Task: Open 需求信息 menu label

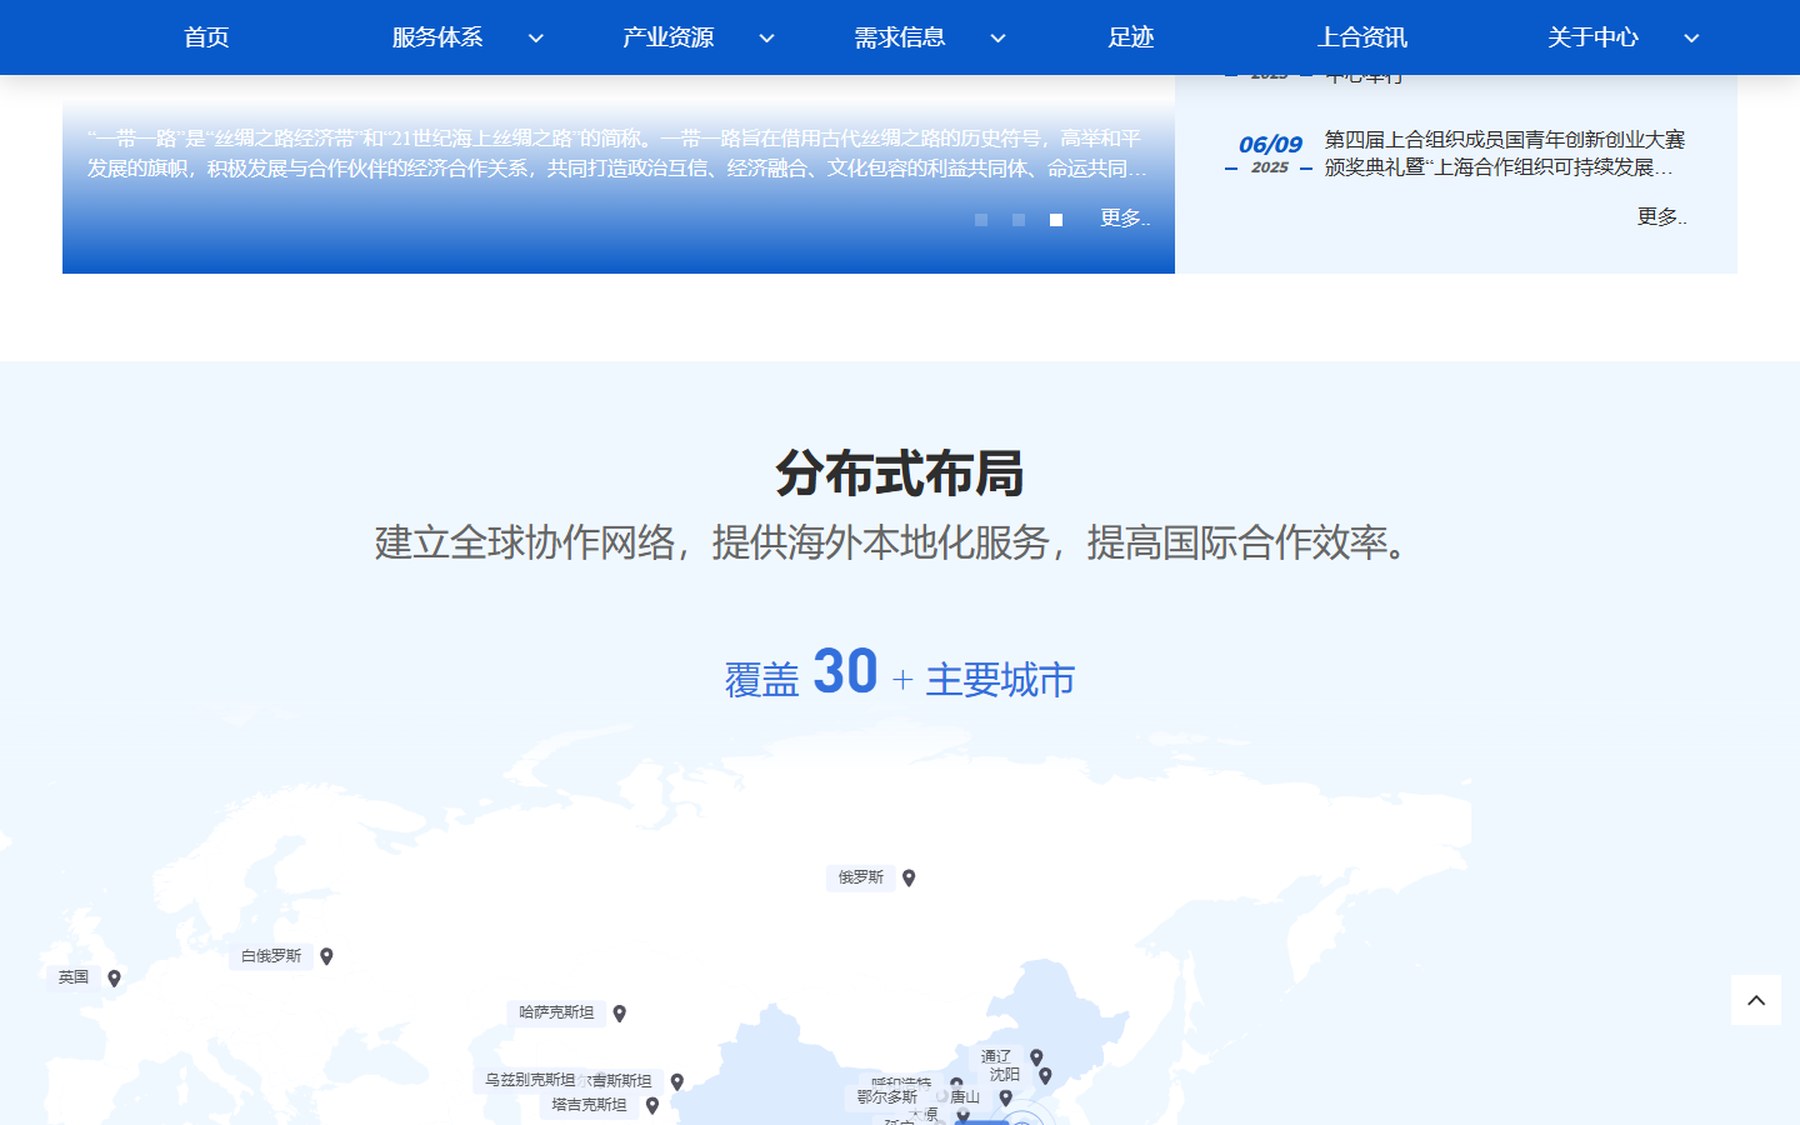Action: [x=899, y=37]
